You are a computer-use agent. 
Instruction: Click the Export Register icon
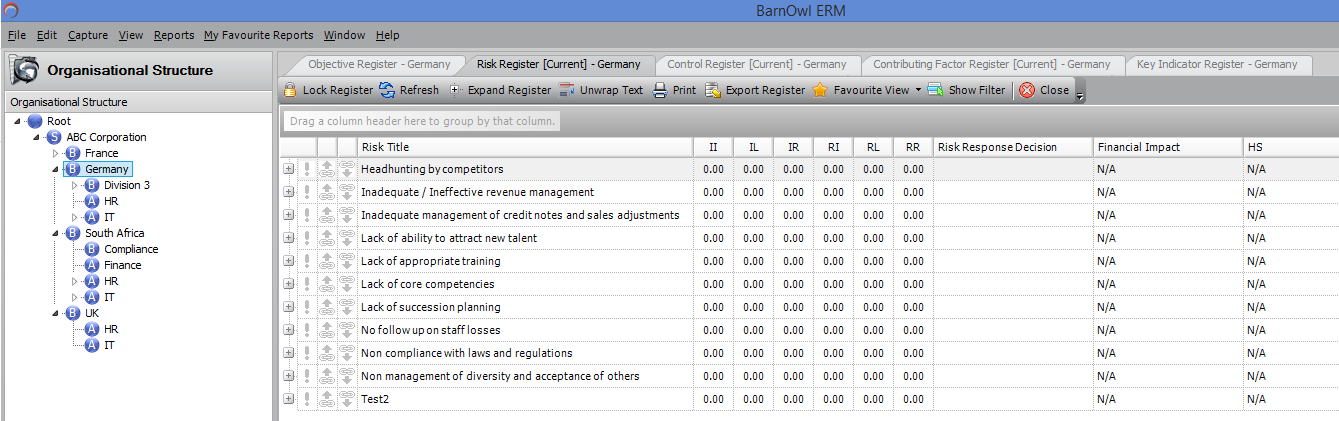pyautogui.click(x=713, y=90)
